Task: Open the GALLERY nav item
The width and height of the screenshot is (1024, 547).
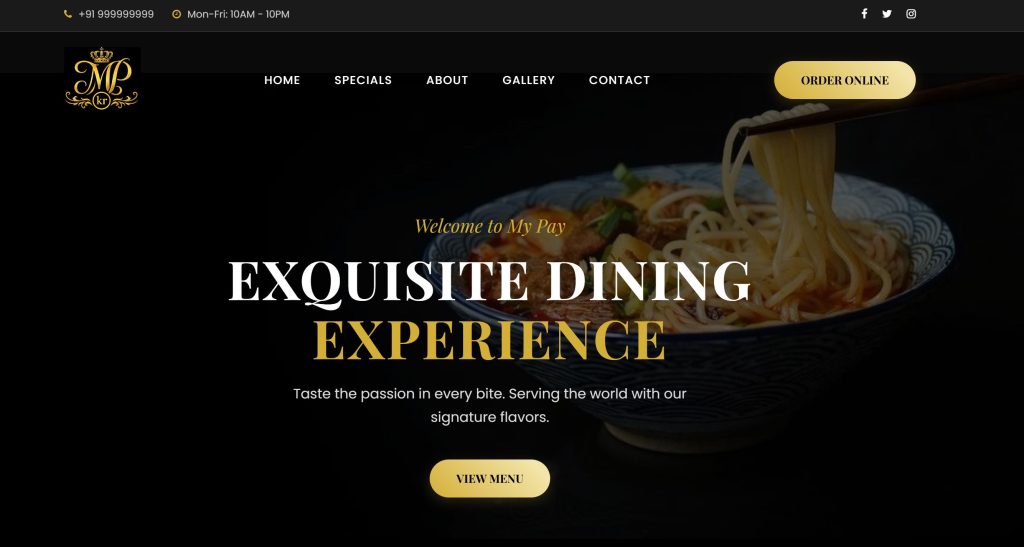Action: pos(528,80)
